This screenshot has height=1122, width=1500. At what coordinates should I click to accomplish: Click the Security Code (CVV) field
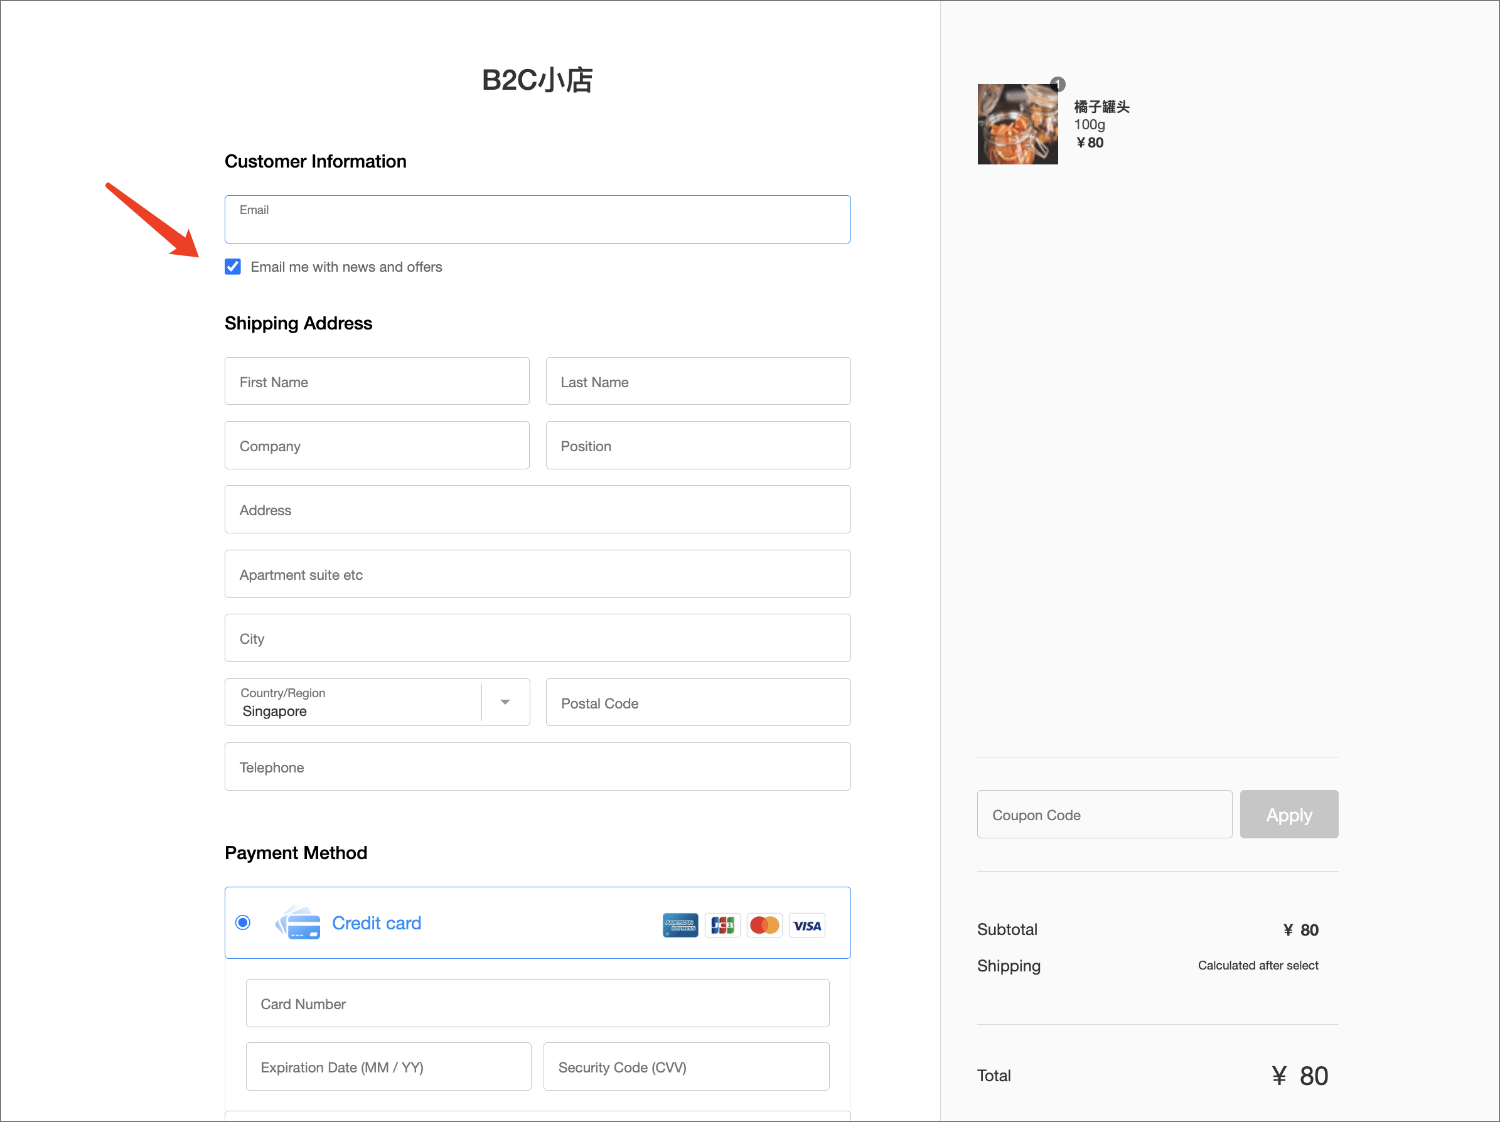tap(686, 1067)
